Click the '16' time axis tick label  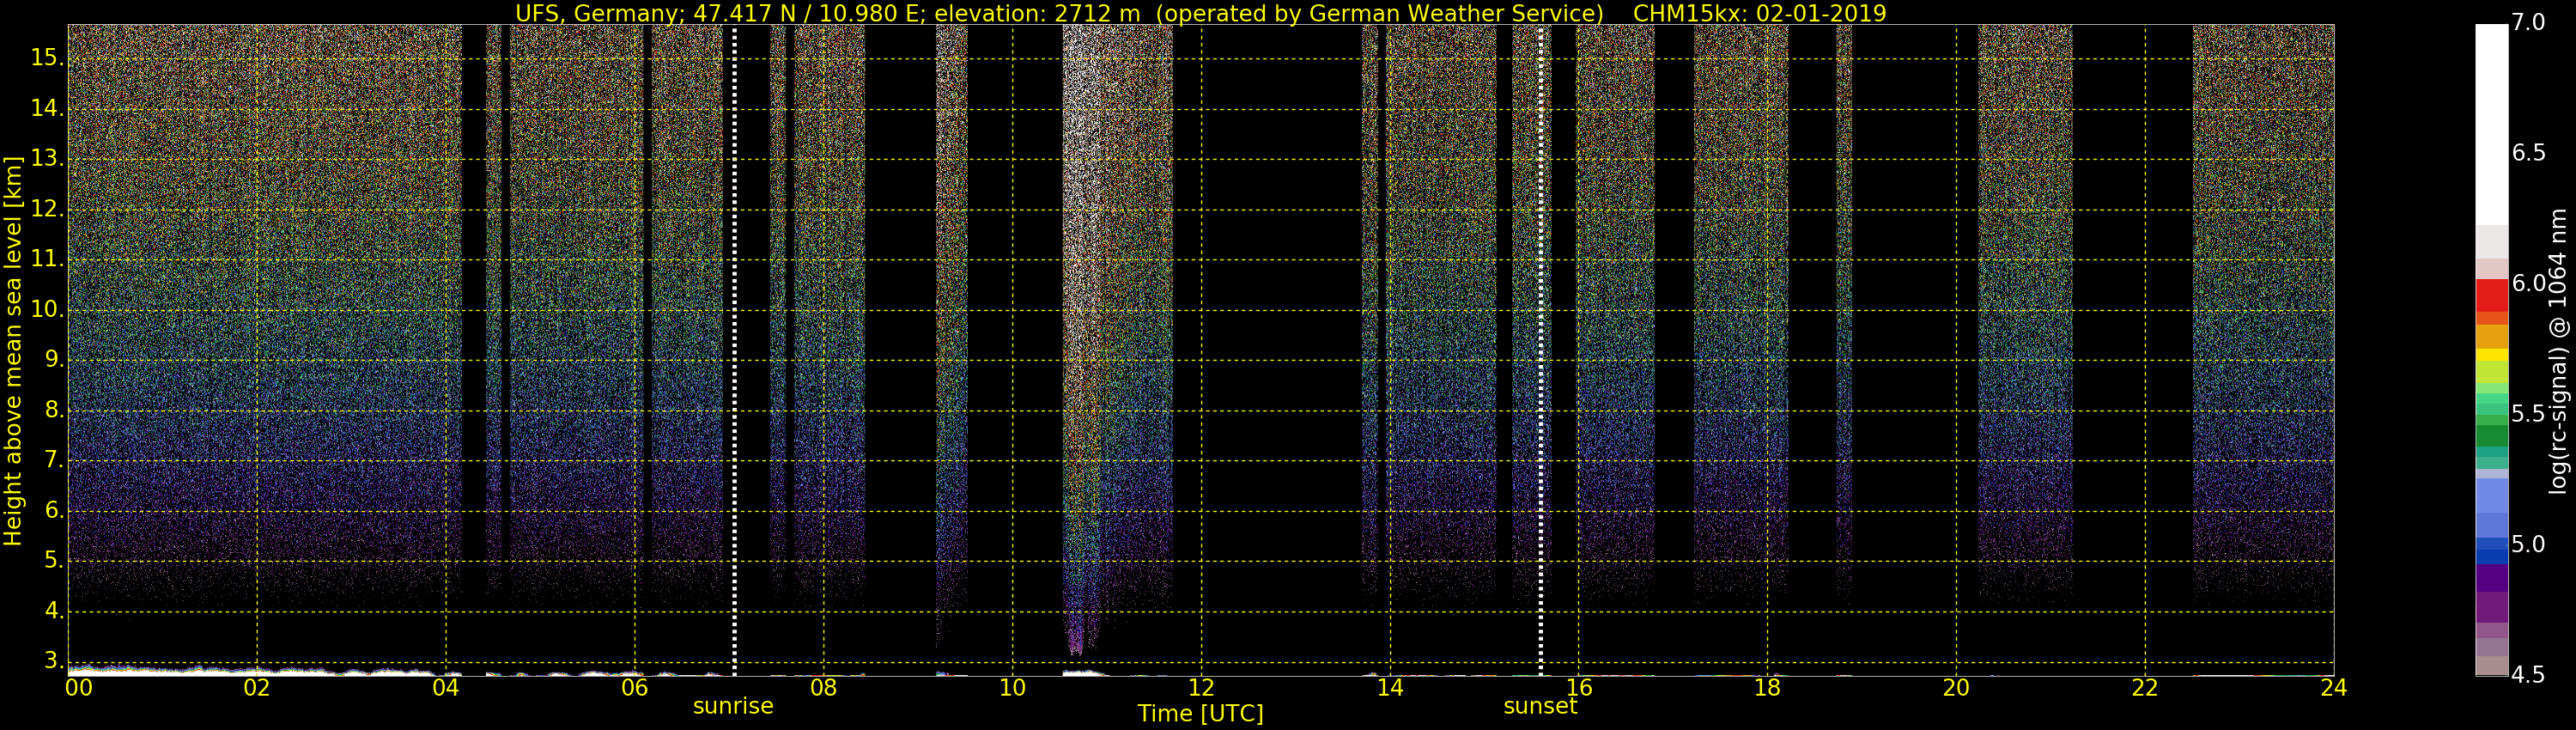coord(1579,688)
